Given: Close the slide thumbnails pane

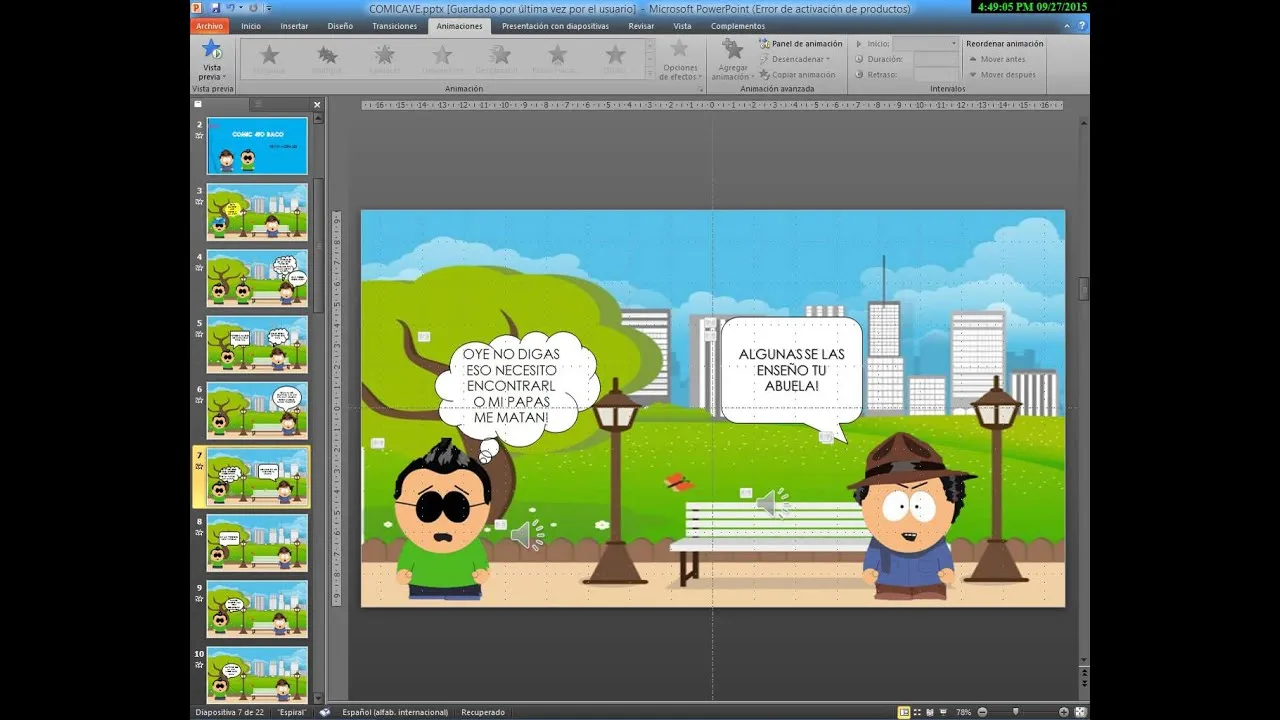Looking at the screenshot, I should point(317,104).
